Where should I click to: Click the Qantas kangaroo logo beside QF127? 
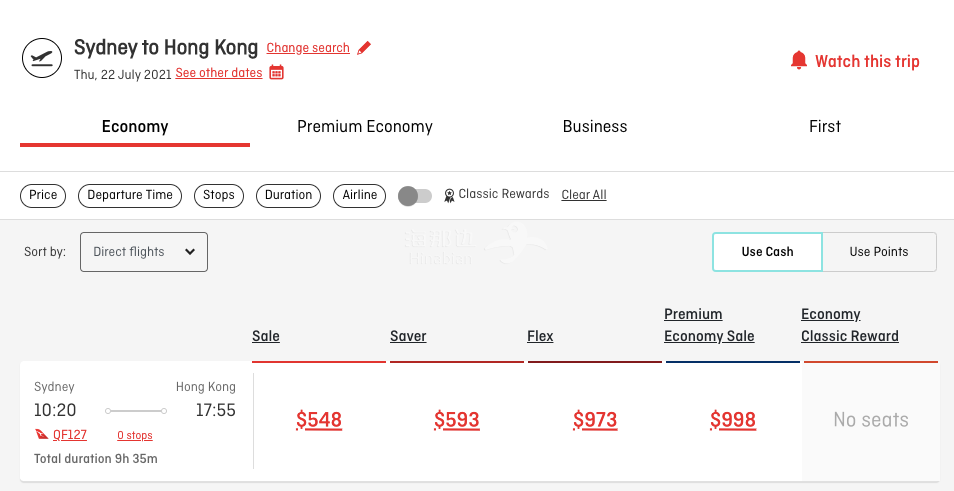42,435
